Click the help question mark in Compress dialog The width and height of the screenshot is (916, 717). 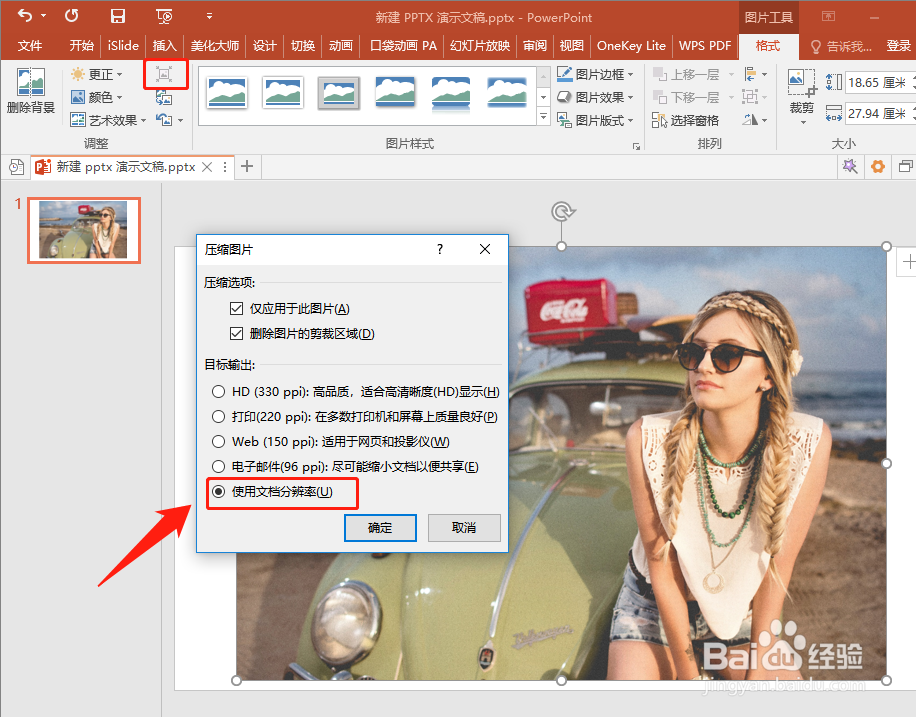click(440, 250)
